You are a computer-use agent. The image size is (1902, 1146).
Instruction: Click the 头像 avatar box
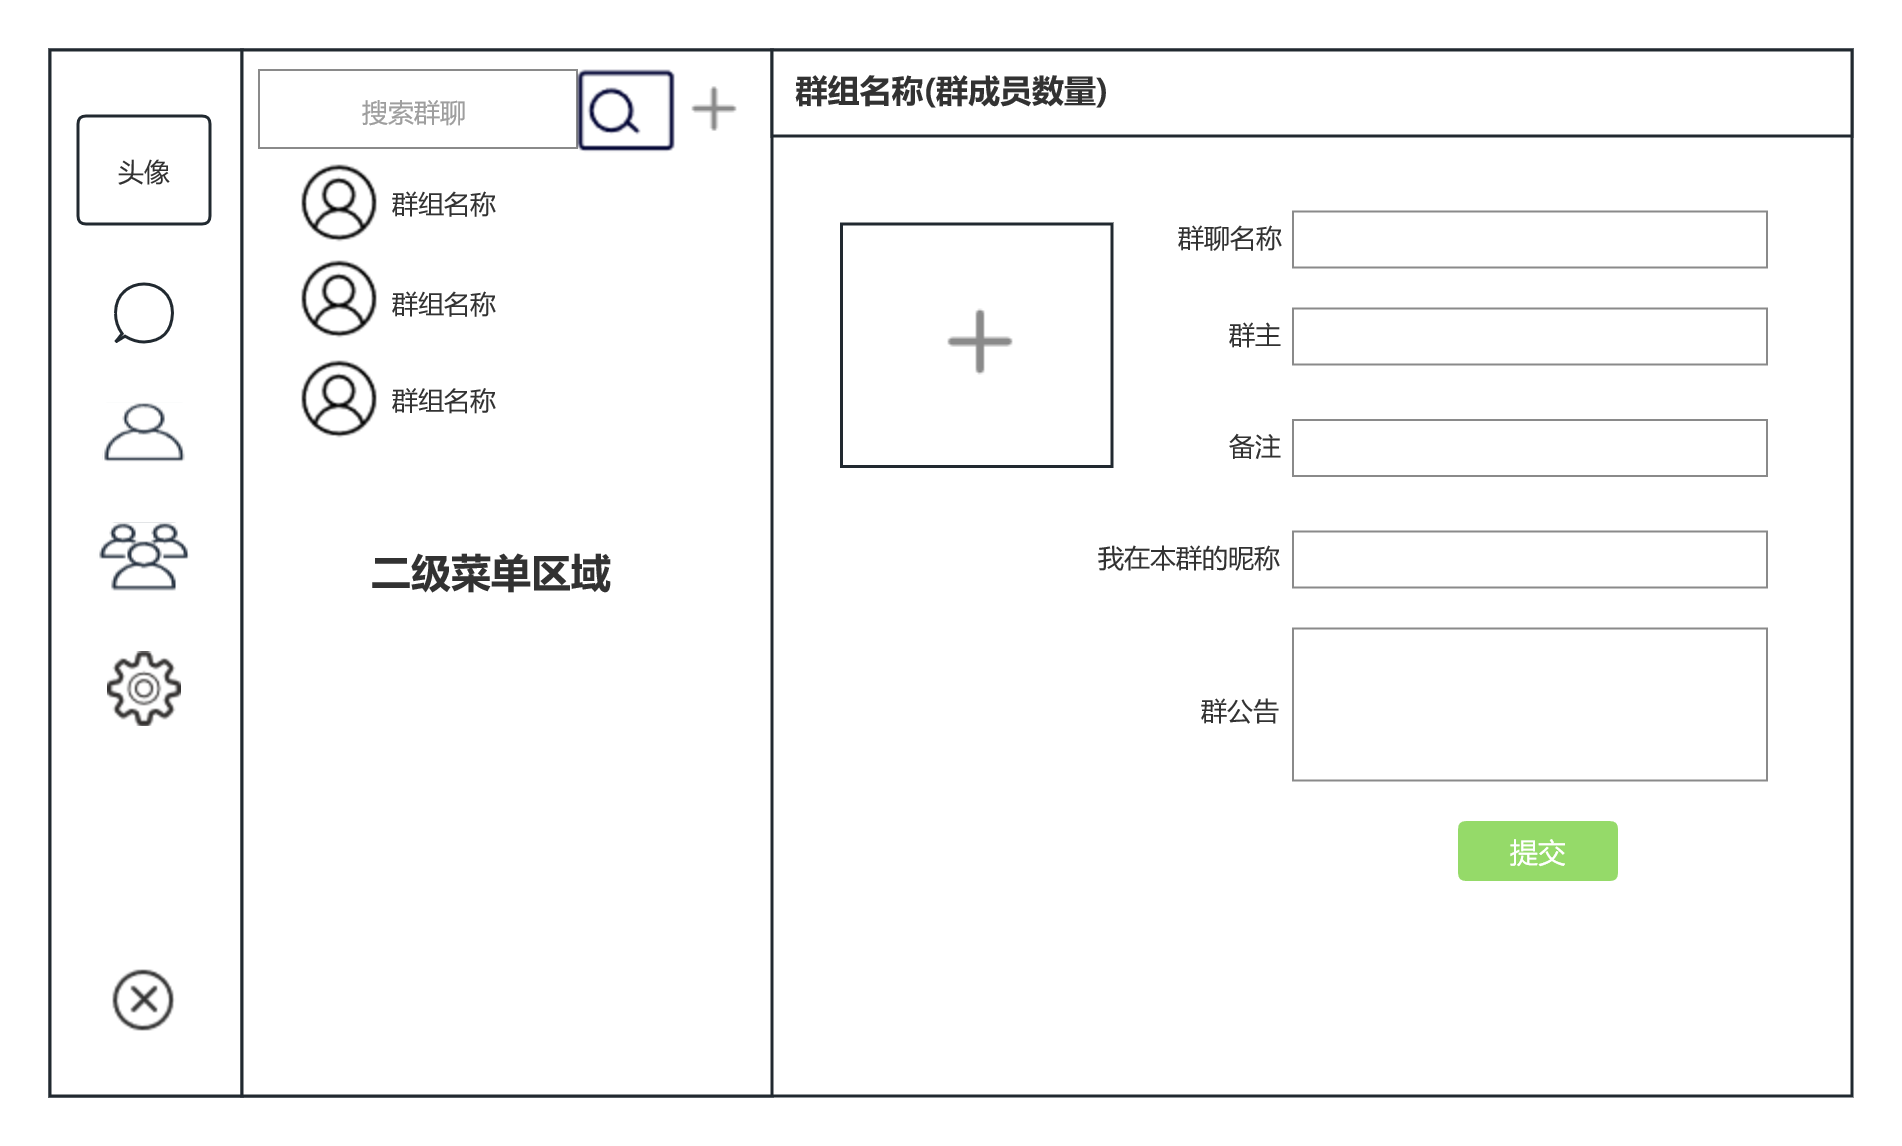[x=144, y=170]
